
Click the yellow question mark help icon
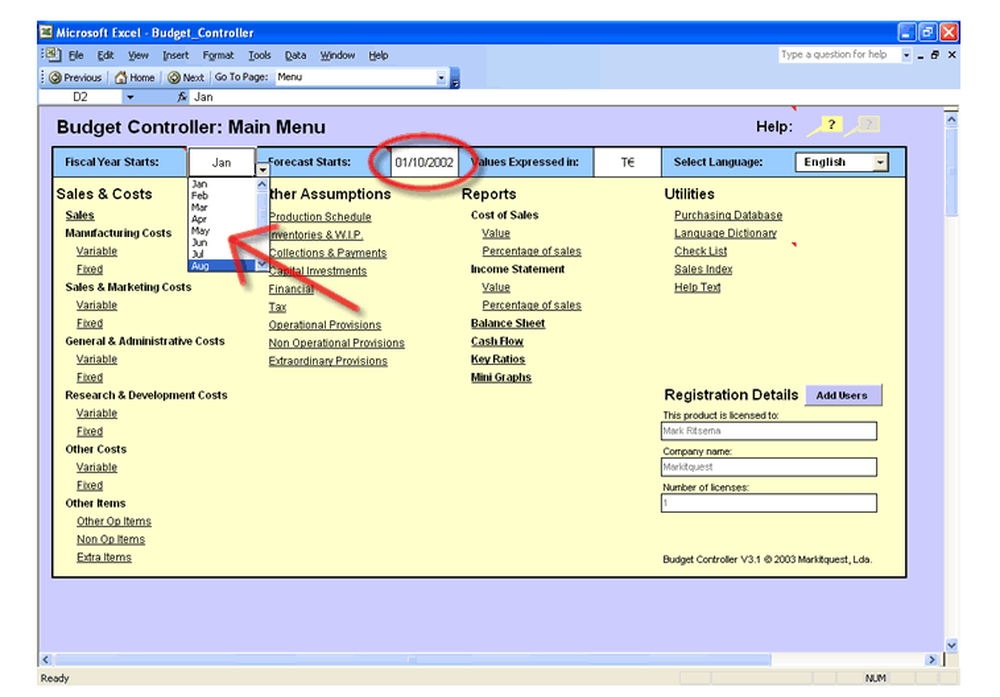coord(830,124)
